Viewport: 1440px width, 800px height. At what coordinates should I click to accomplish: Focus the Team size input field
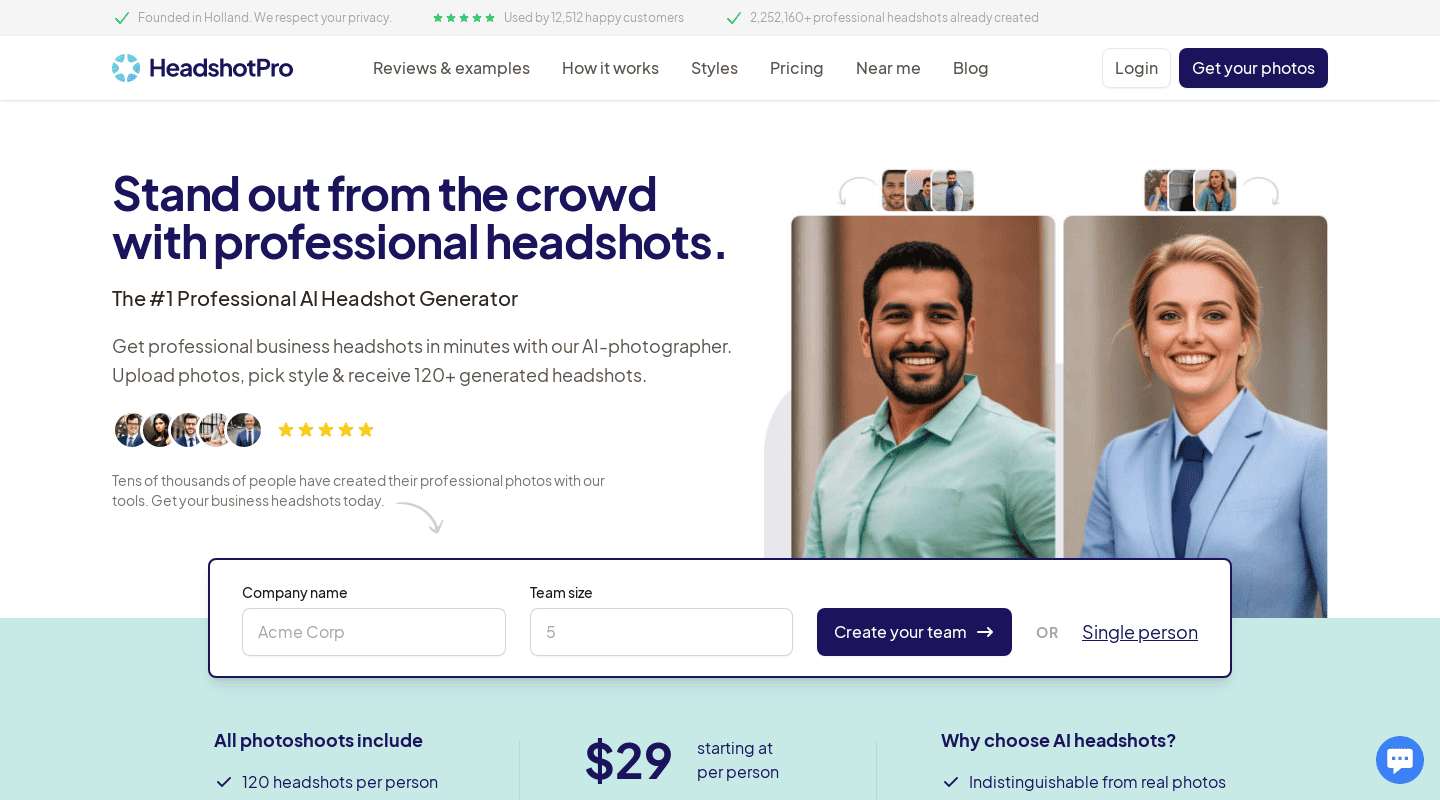point(661,632)
